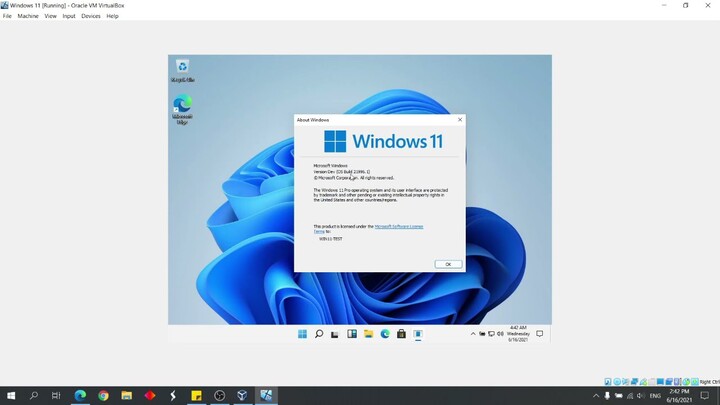Open the VirtualBox Help menu
This screenshot has height=405, width=720.
[112, 16]
